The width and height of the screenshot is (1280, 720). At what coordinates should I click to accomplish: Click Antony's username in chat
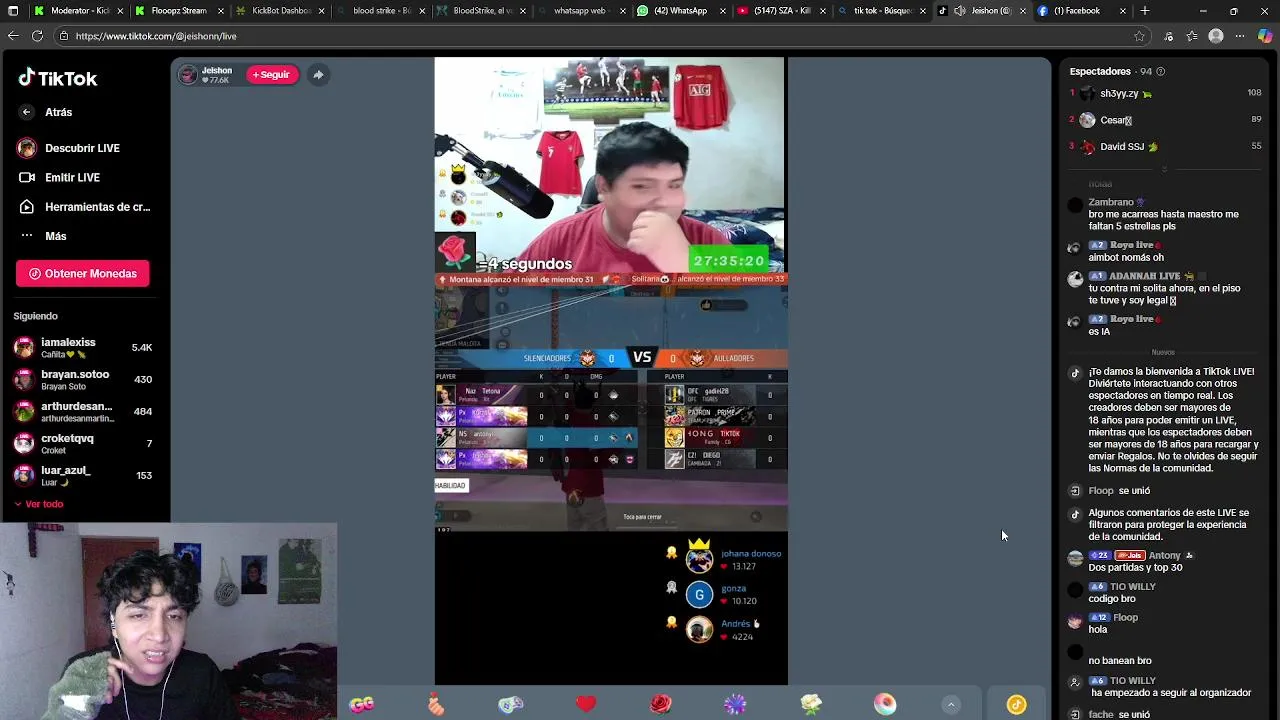pyautogui.click(x=1164, y=555)
